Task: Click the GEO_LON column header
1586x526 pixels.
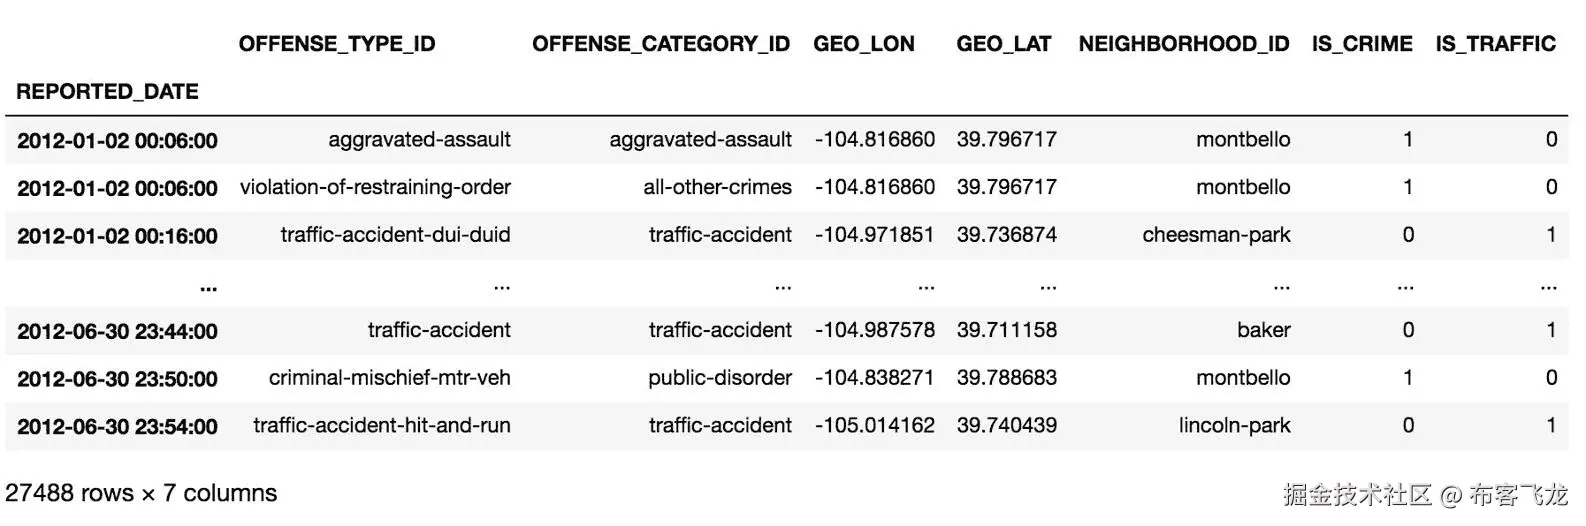Action: tap(863, 44)
